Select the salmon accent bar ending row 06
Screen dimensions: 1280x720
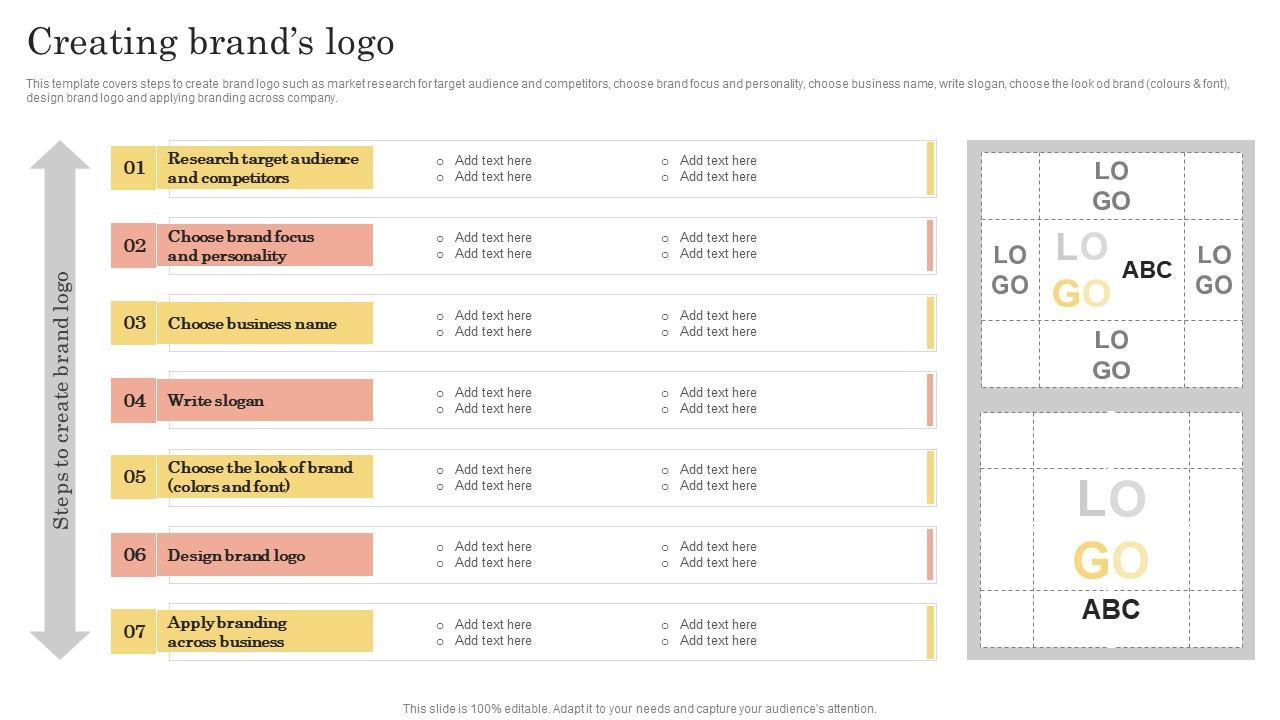[930, 555]
